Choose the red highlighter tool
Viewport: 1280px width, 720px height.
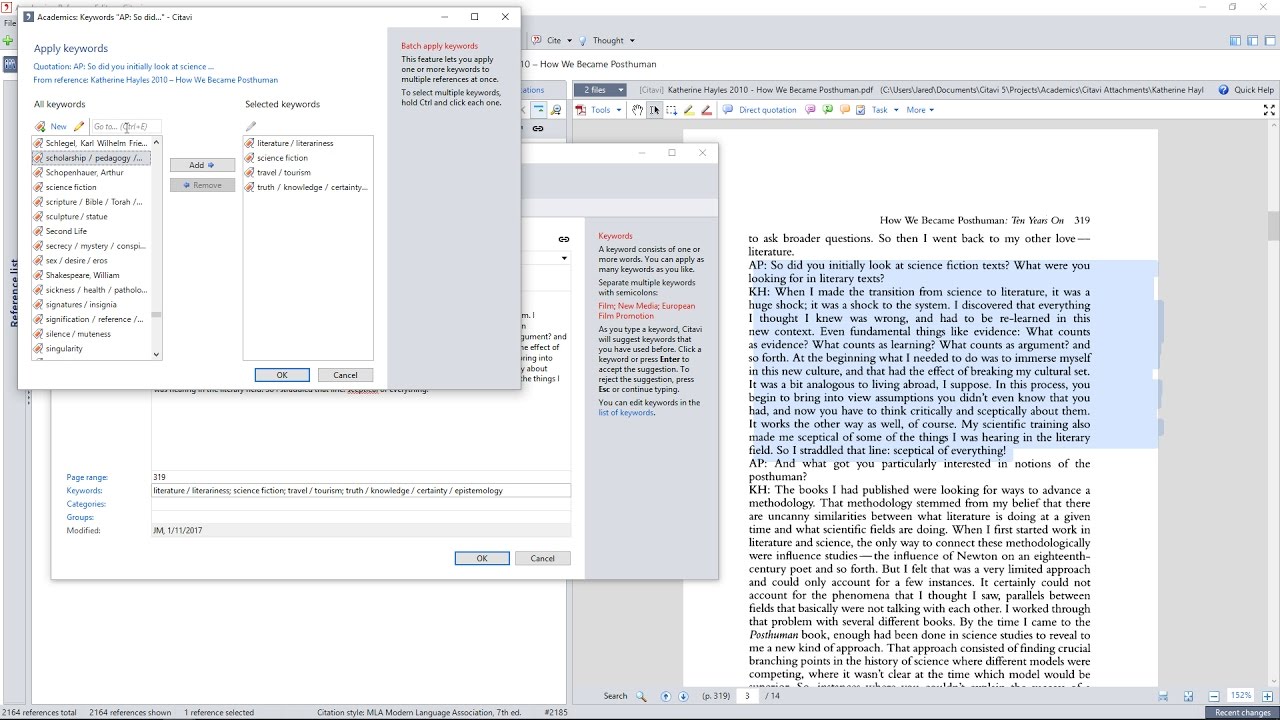pos(706,110)
